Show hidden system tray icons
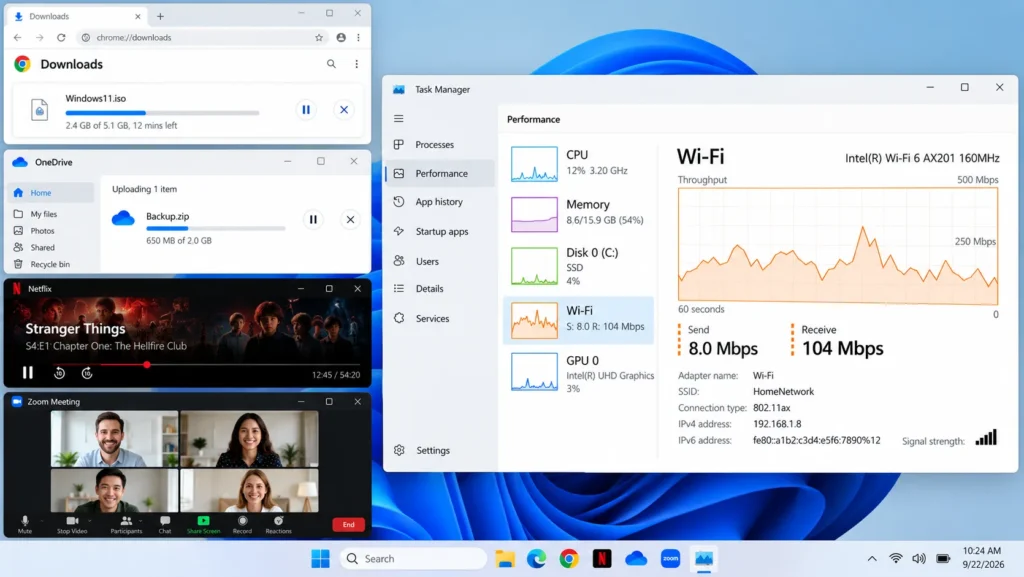Image resolution: width=1024 pixels, height=577 pixels. [872, 559]
